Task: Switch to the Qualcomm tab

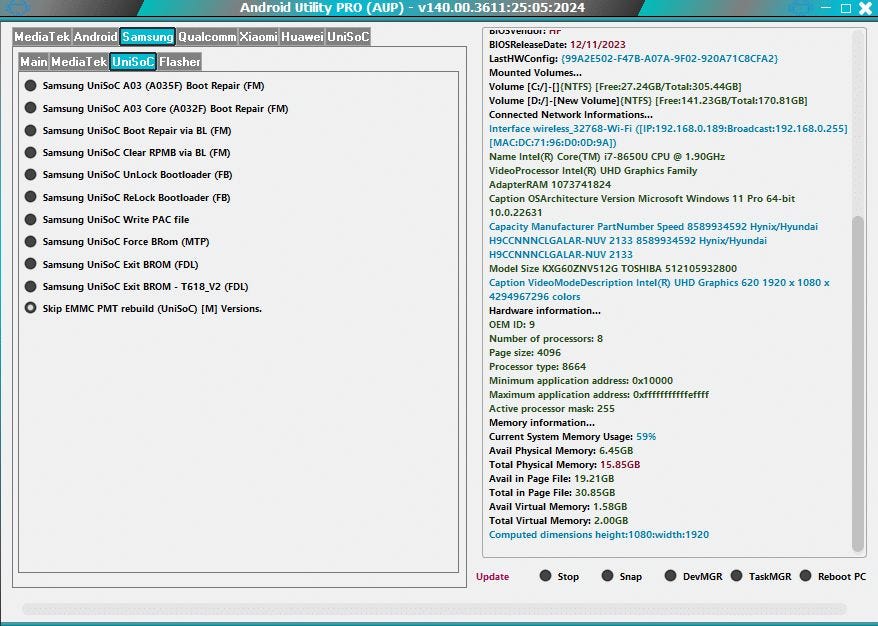Action: click(x=207, y=36)
